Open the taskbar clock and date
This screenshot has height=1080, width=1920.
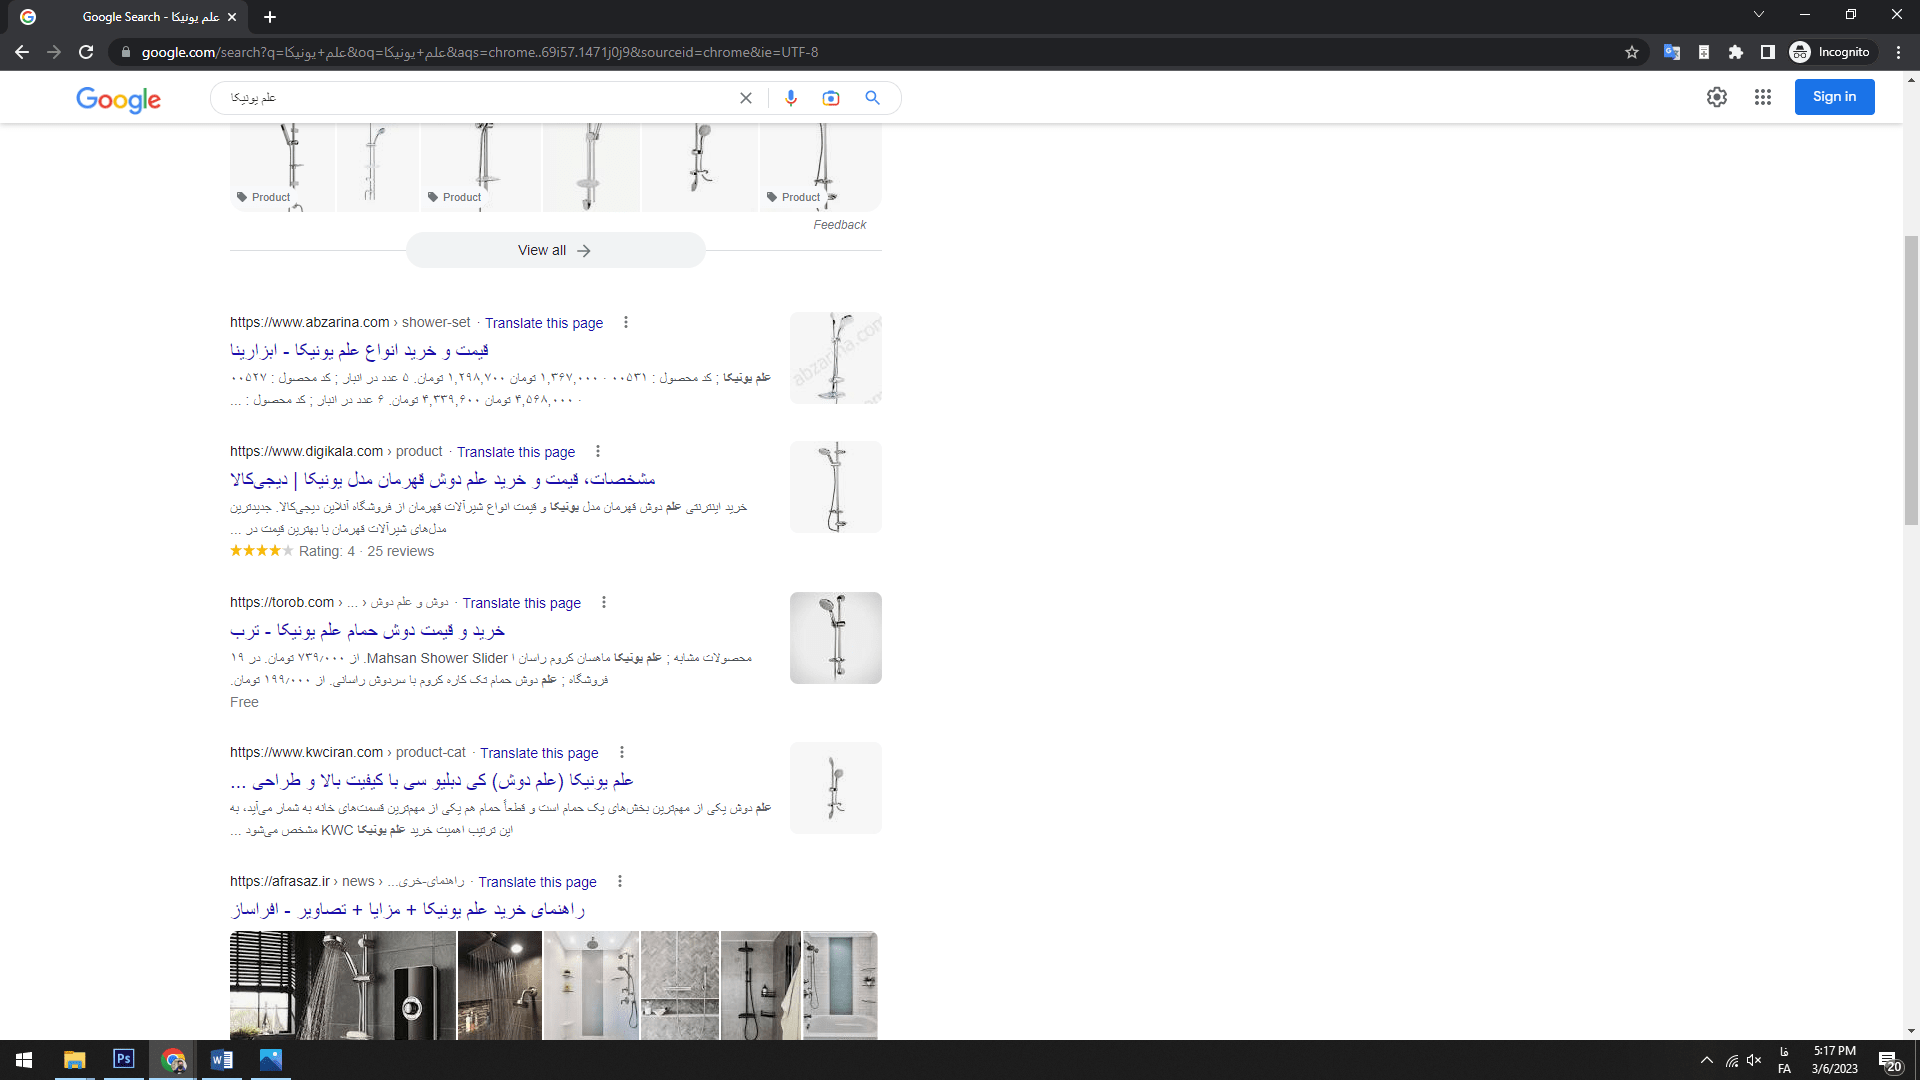click(1834, 1060)
